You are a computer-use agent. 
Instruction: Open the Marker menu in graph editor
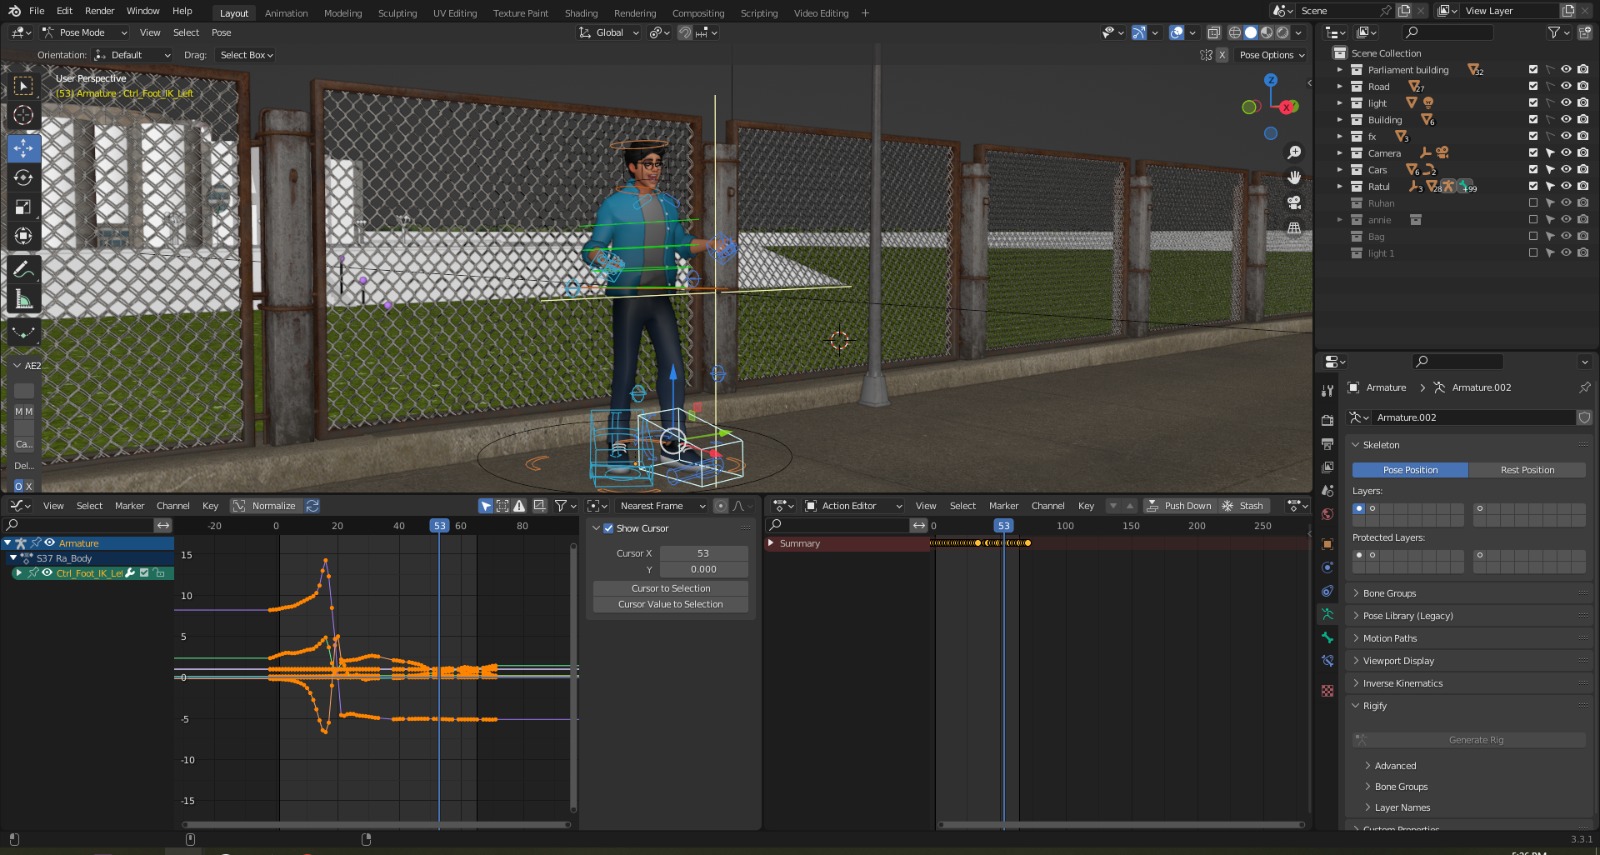[129, 506]
